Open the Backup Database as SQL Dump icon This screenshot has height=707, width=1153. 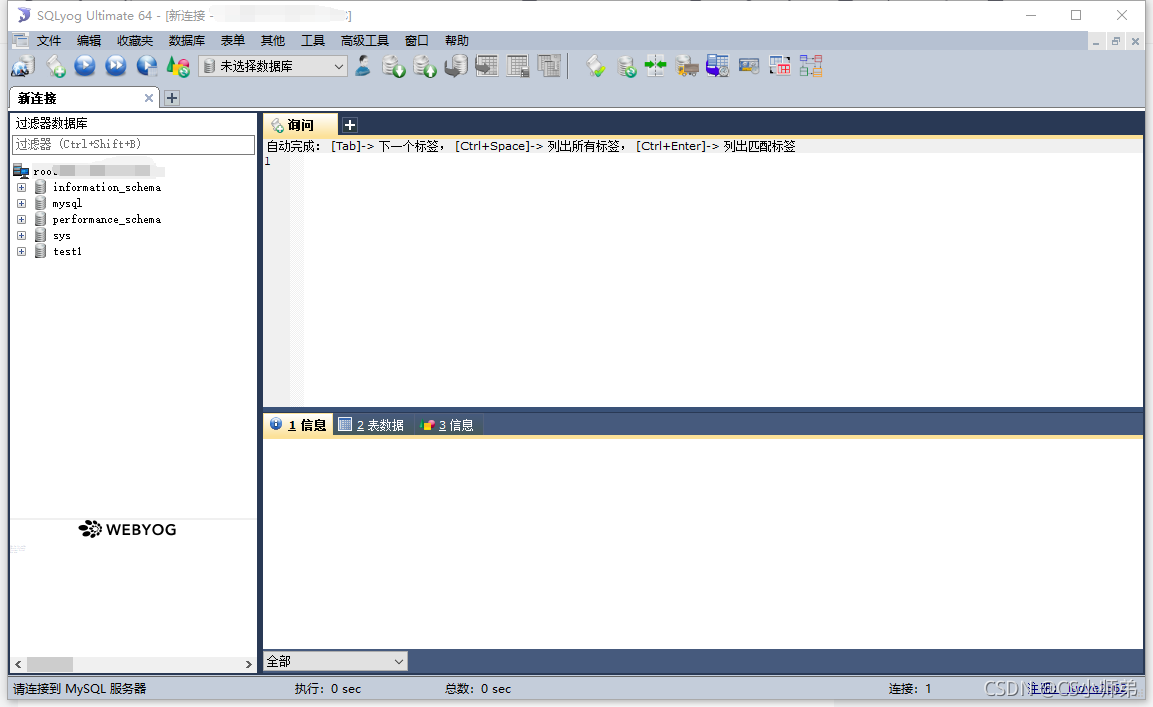tap(393, 66)
